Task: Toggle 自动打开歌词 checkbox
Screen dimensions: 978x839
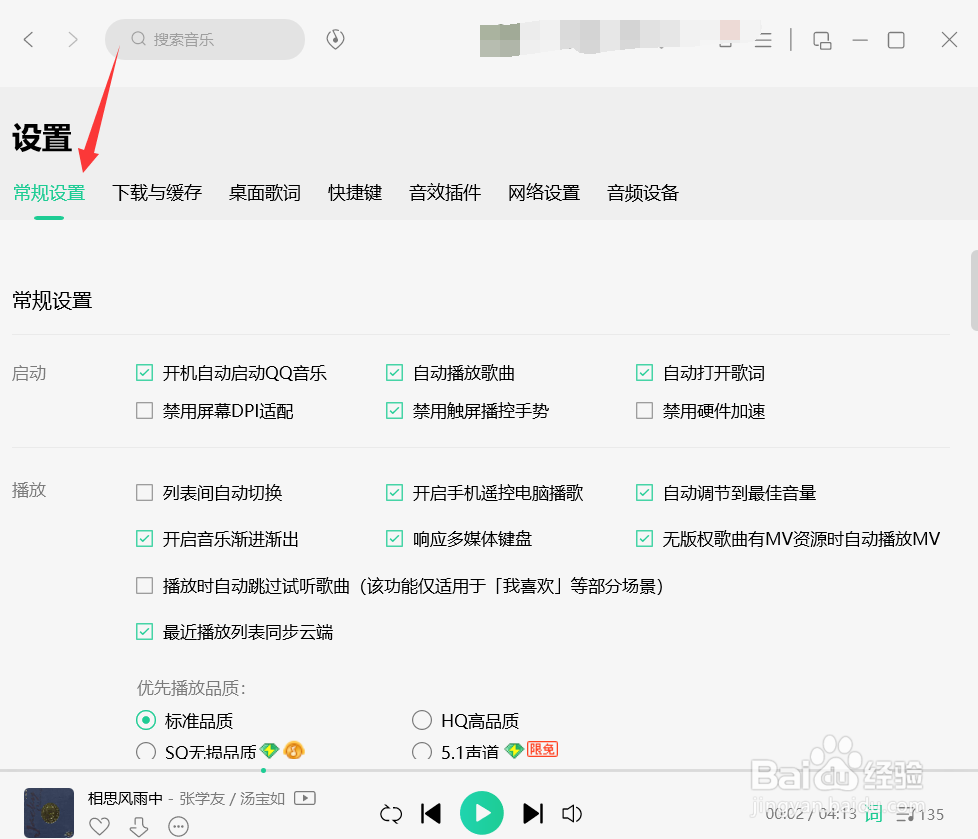Action: coord(644,373)
